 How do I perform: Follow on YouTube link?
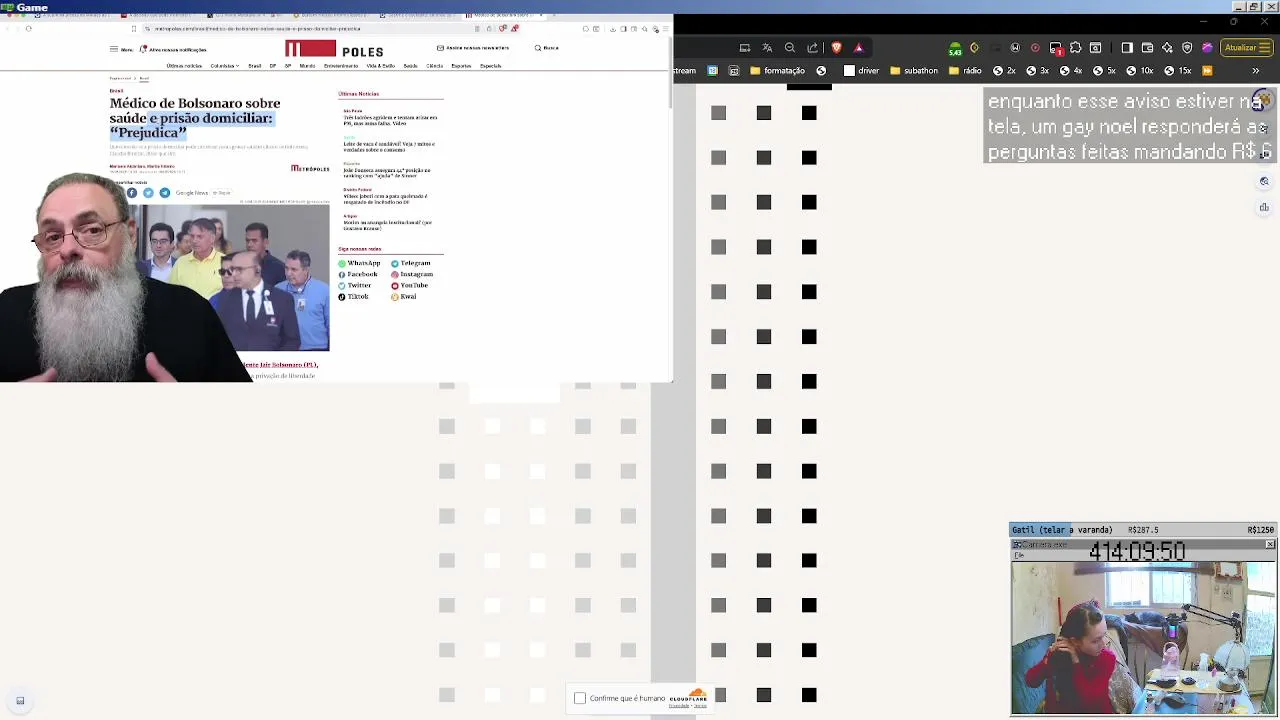[x=409, y=285]
